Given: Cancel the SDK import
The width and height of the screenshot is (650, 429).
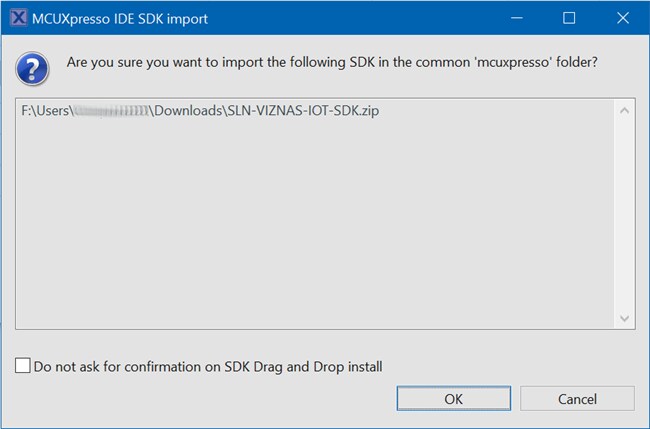Looking at the screenshot, I should click(x=577, y=398).
